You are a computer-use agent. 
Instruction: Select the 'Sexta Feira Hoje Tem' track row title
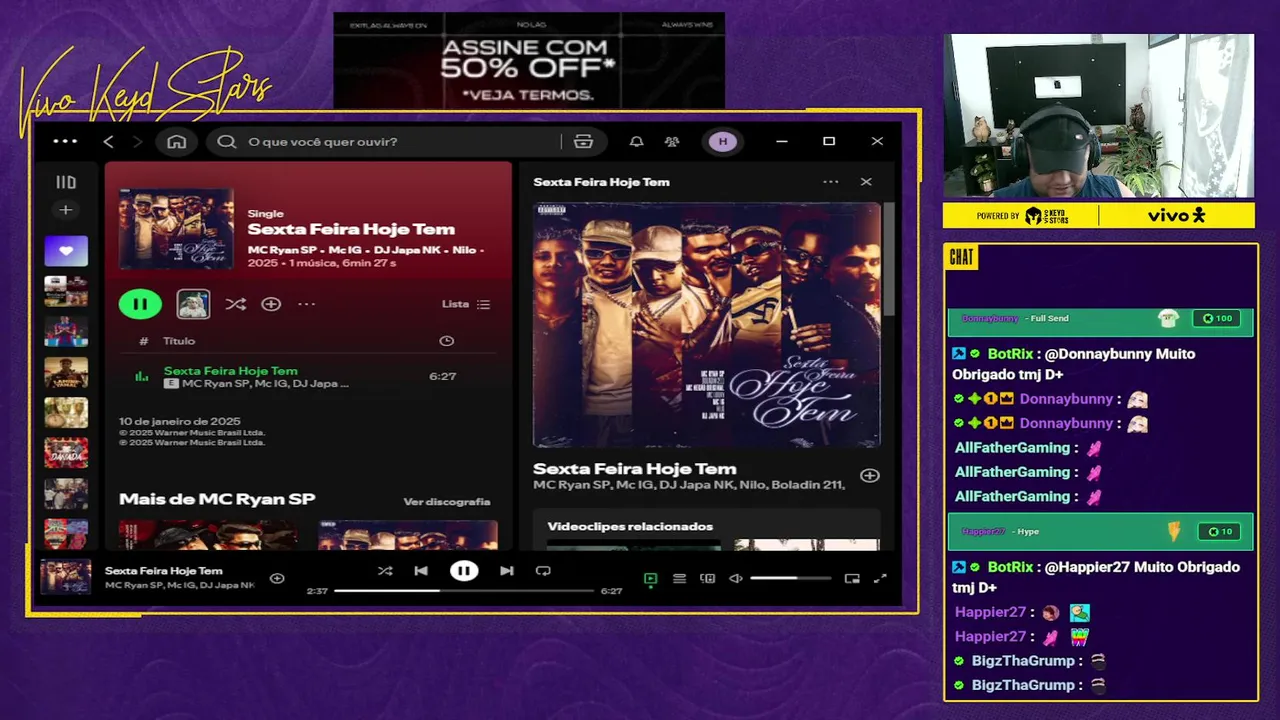click(x=231, y=371)
